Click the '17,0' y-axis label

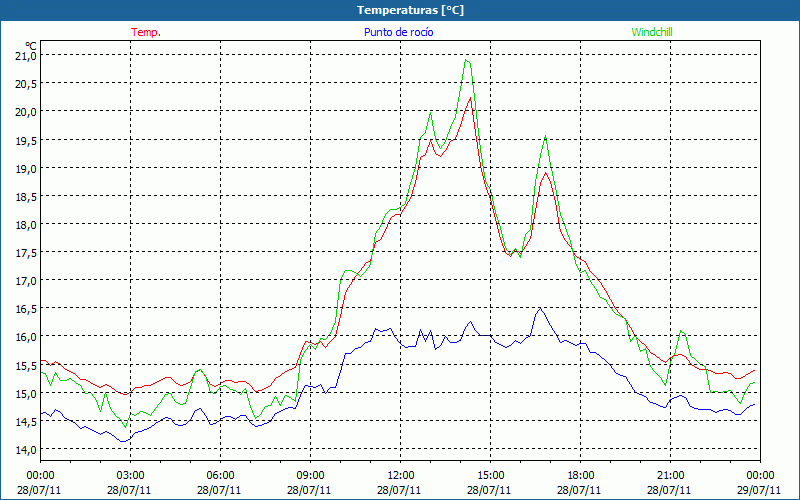pos(26,281)
